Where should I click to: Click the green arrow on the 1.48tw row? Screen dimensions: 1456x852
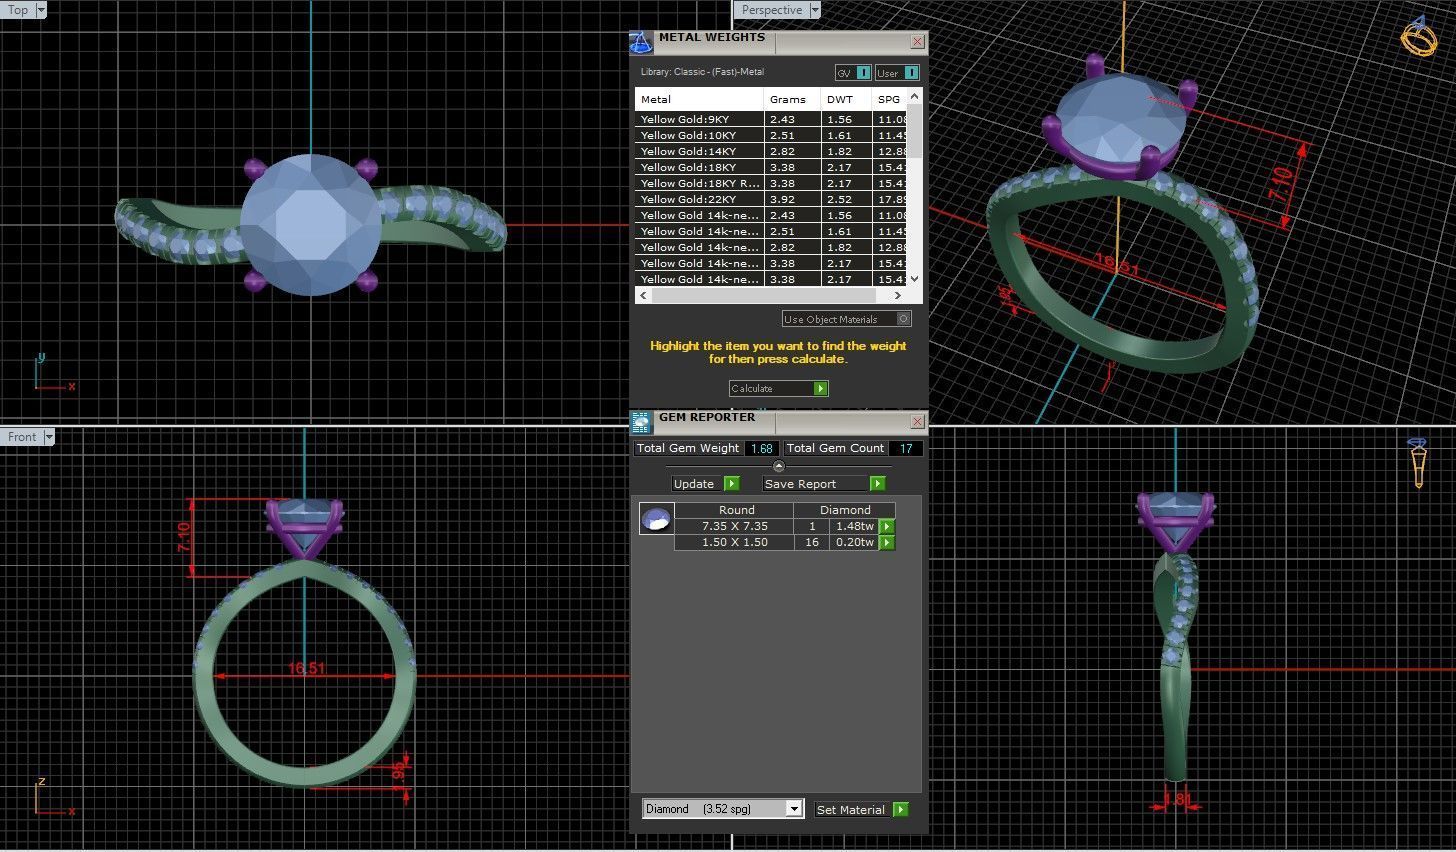(886, 526)
